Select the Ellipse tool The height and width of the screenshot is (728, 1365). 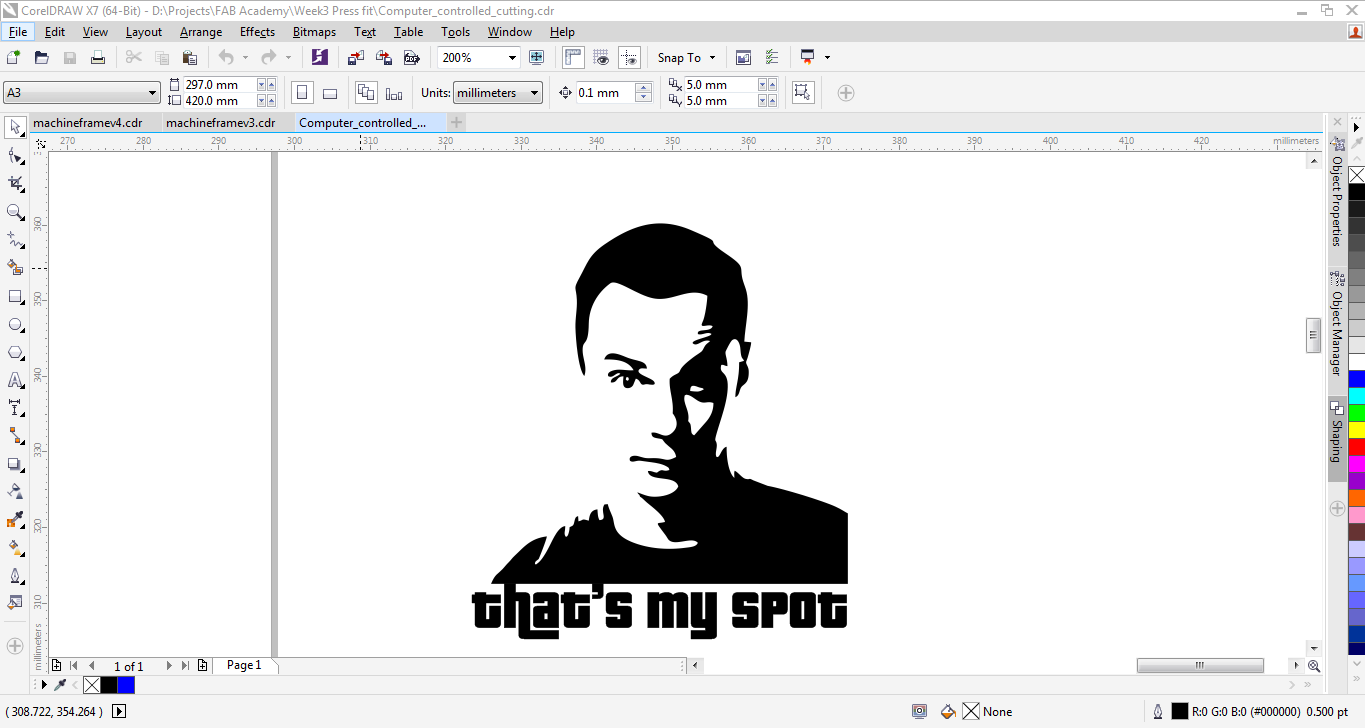click(x=16, y=325)
